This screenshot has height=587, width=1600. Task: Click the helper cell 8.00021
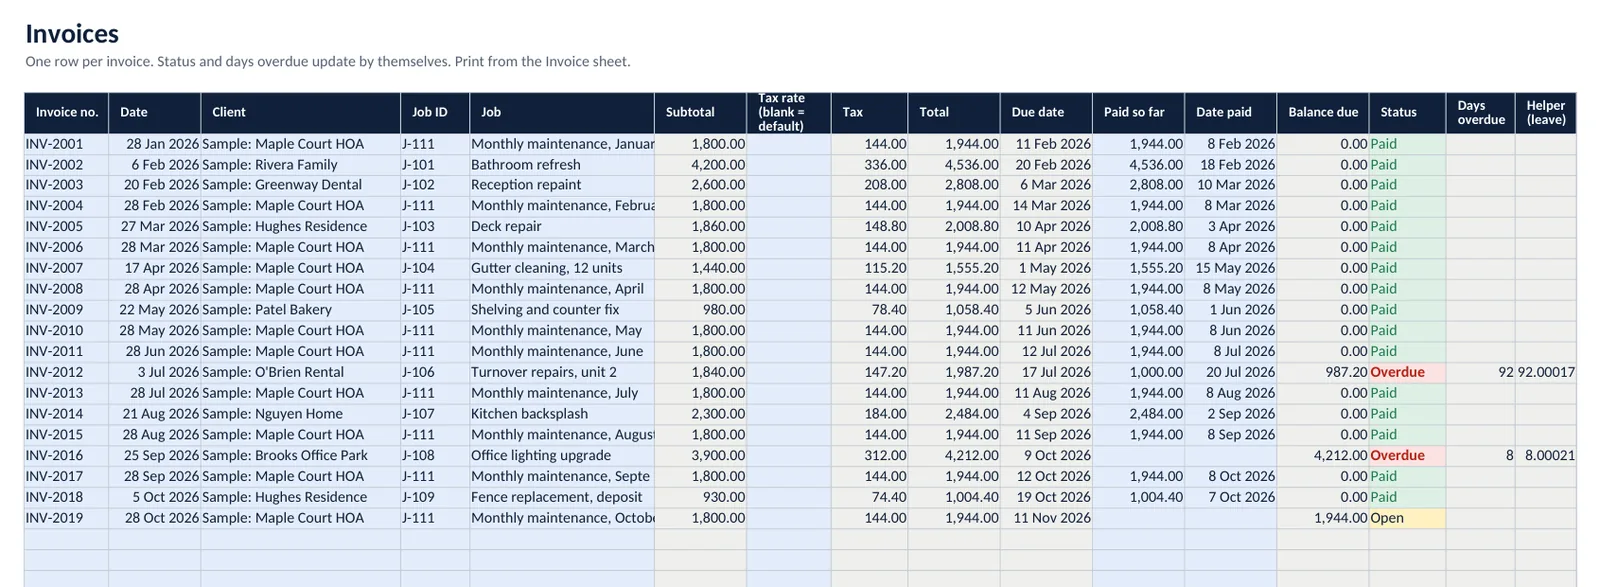pos(1545,456)
